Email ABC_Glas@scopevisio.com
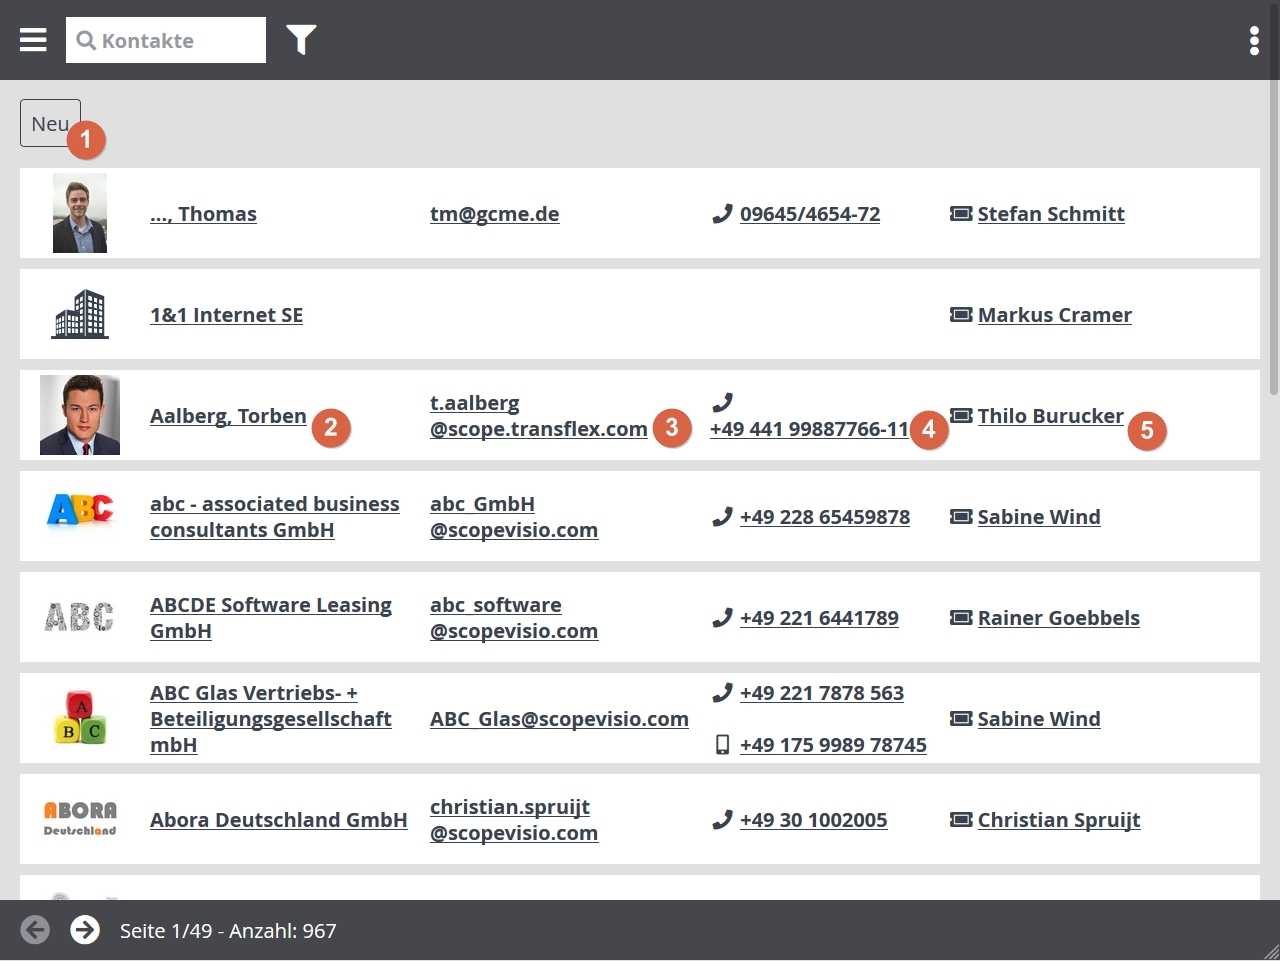The image size is (1280, 961). 559,719
